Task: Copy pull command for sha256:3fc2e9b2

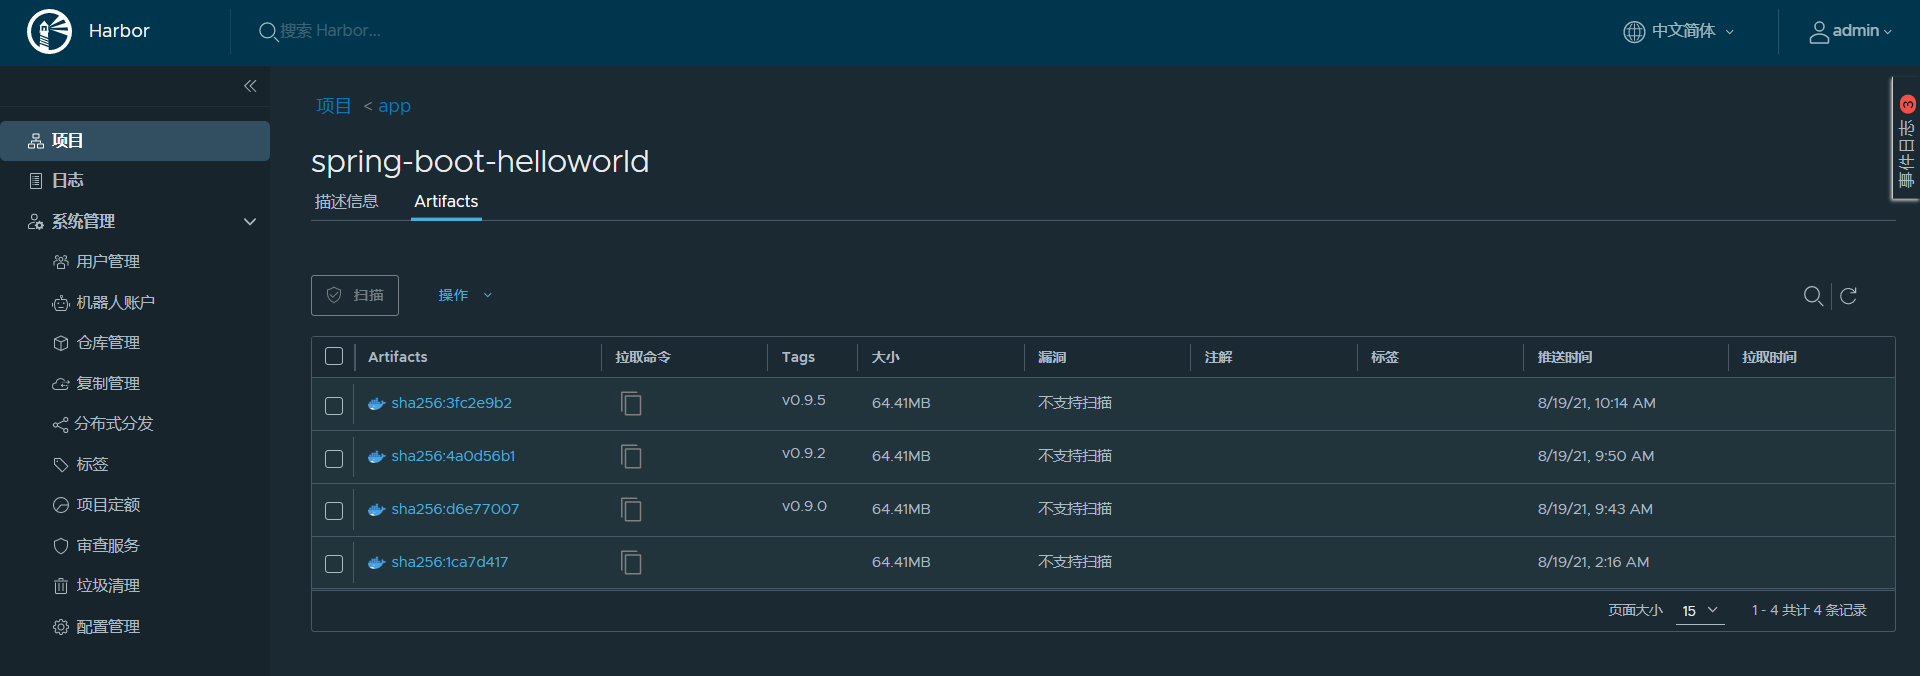Action: (x=631, y=403)
